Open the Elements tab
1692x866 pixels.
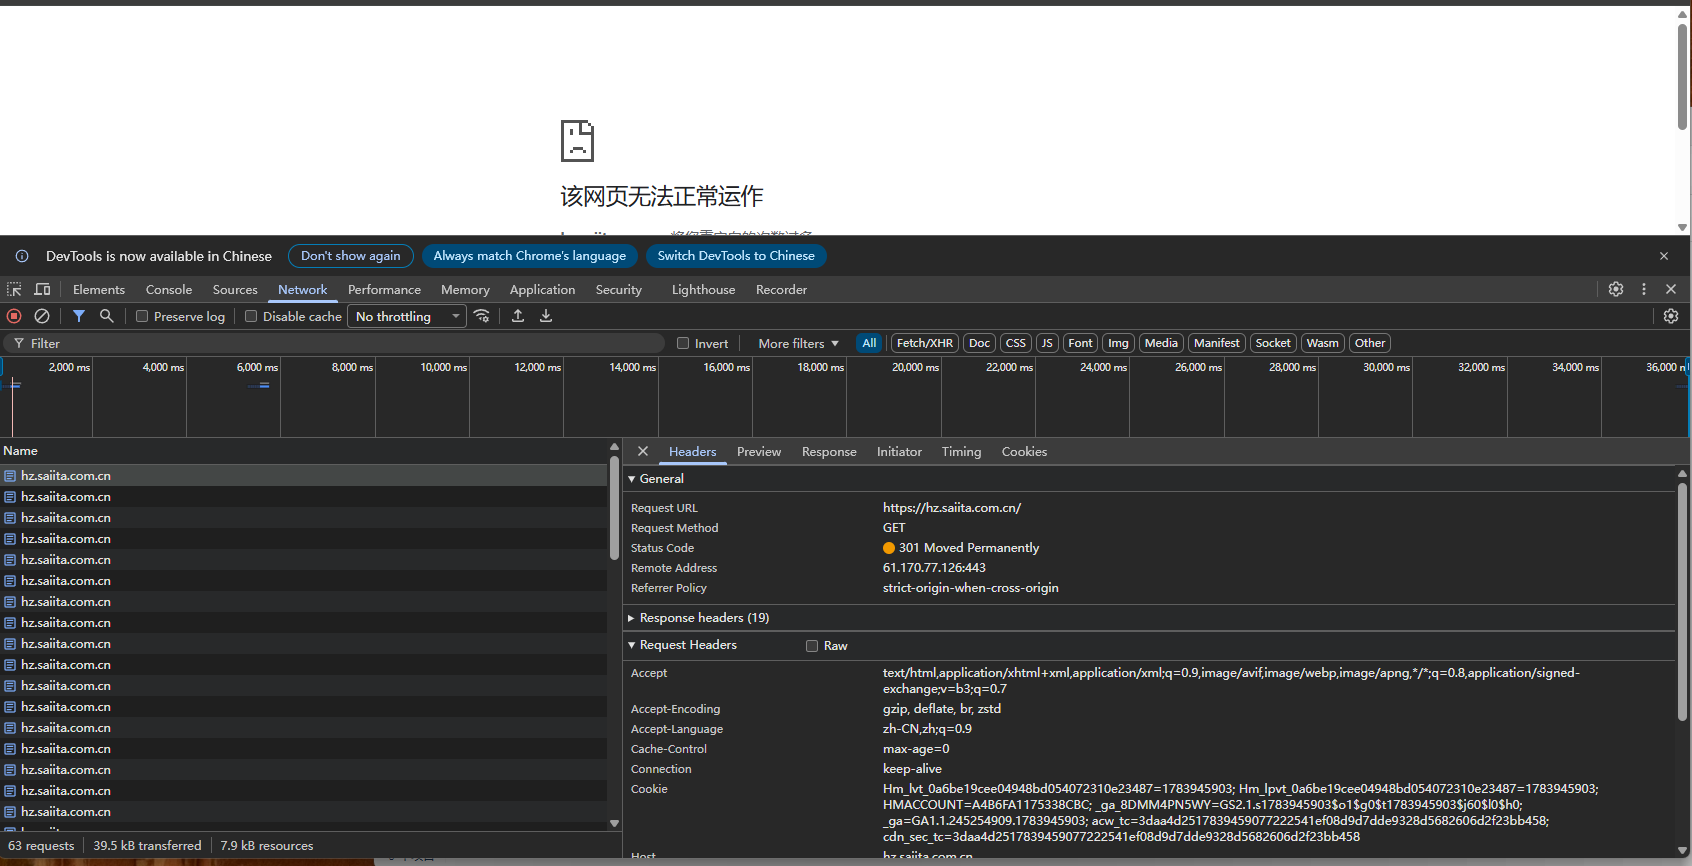coord(99,289)
